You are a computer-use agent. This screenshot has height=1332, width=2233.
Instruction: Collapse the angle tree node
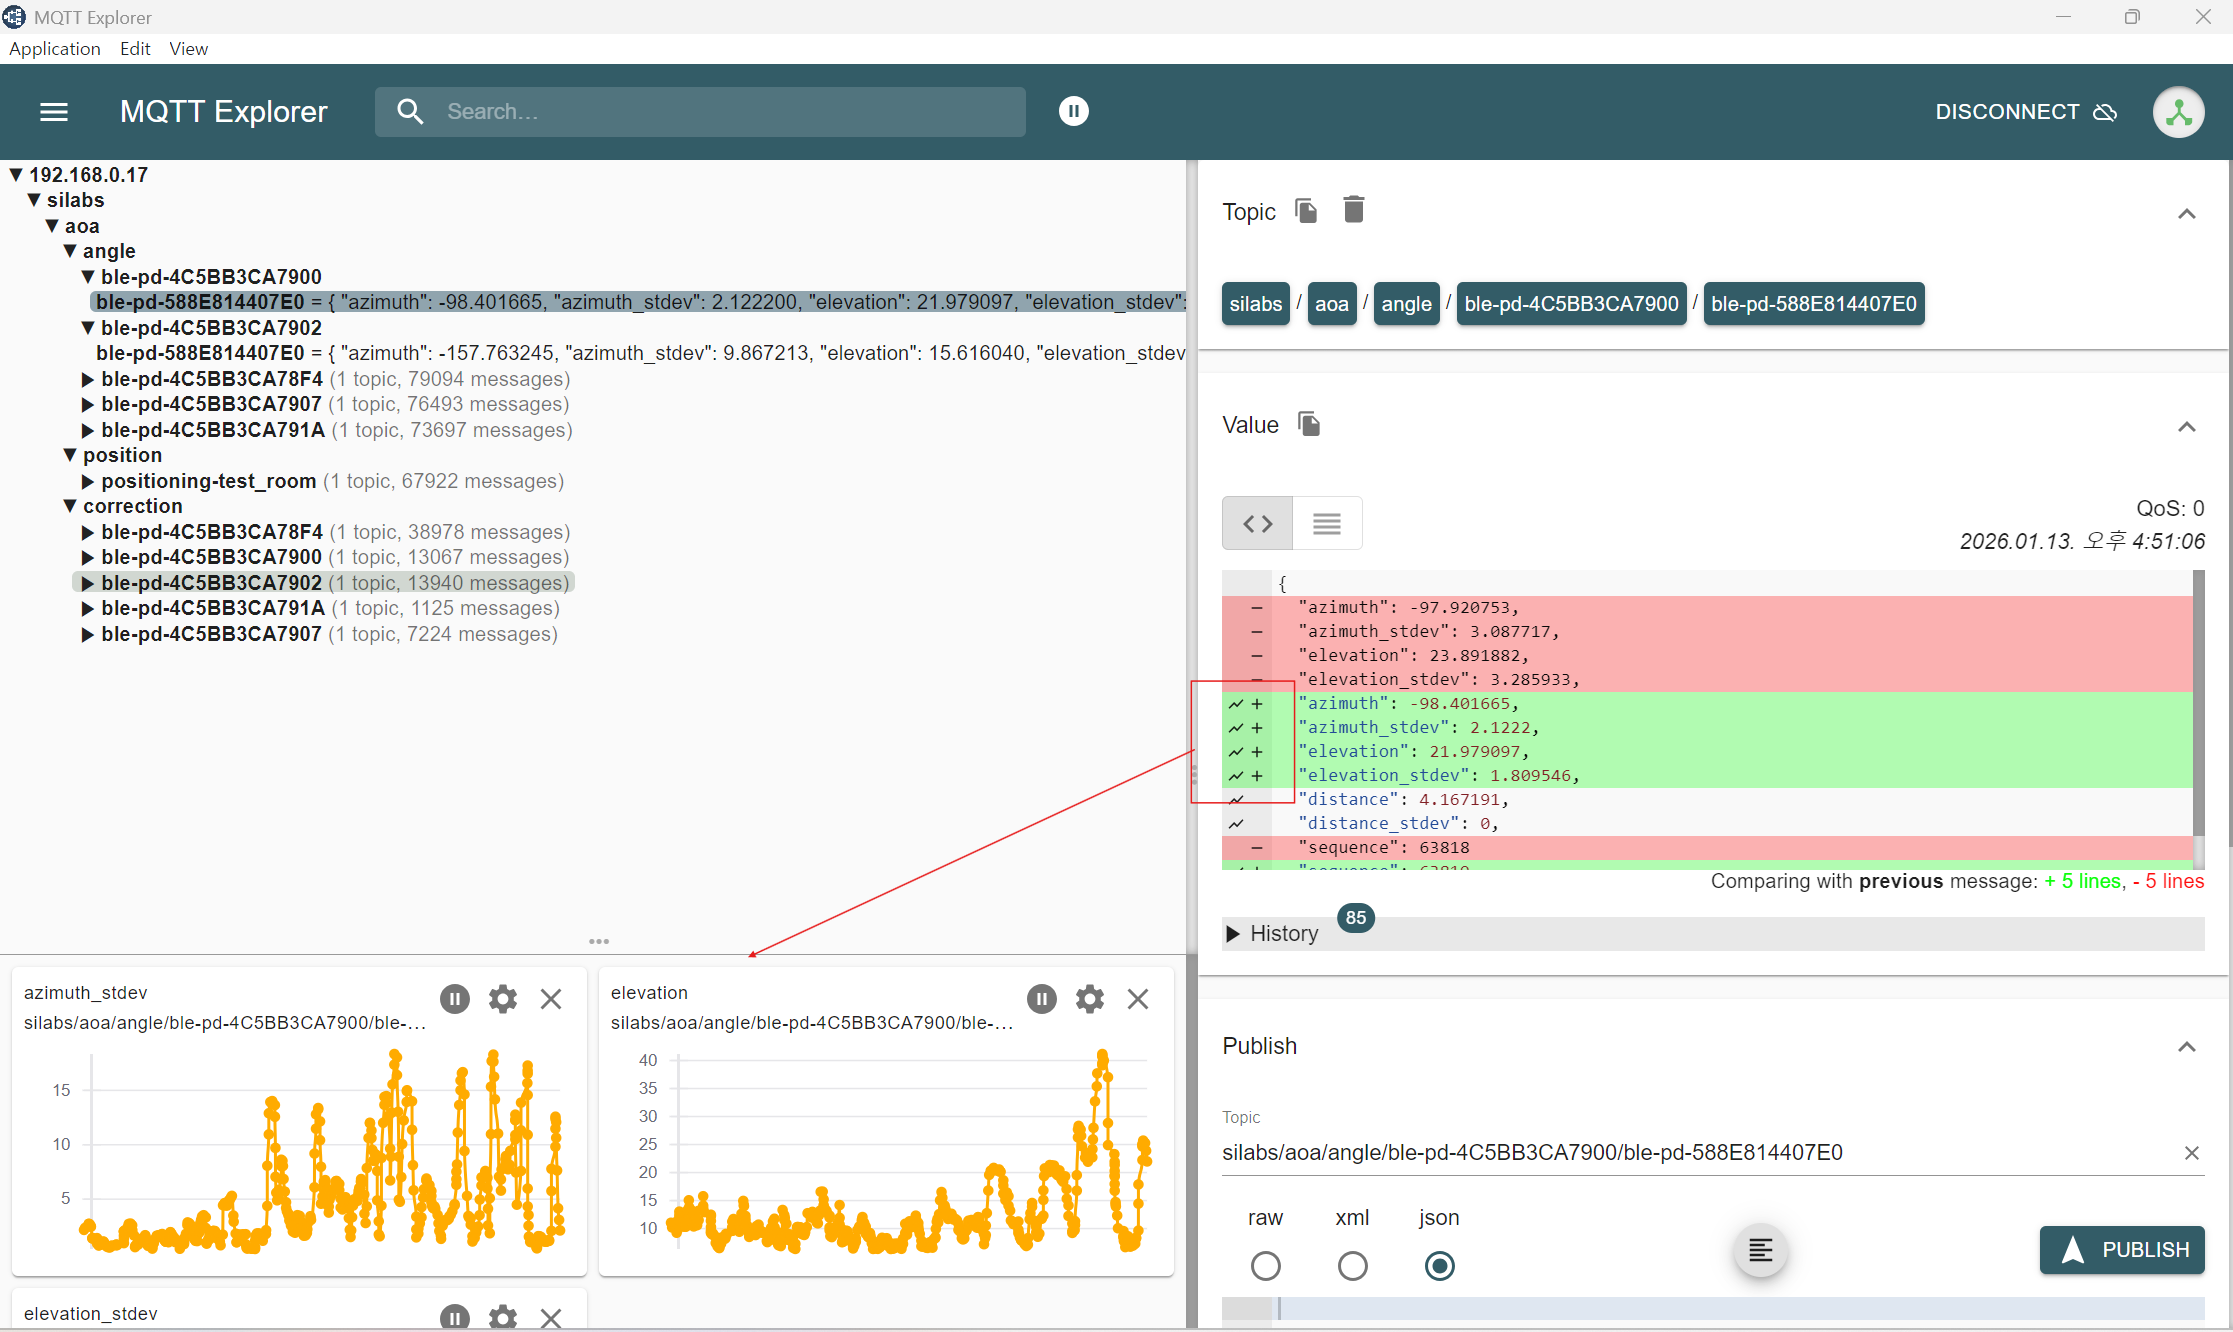tap(70, 251)
